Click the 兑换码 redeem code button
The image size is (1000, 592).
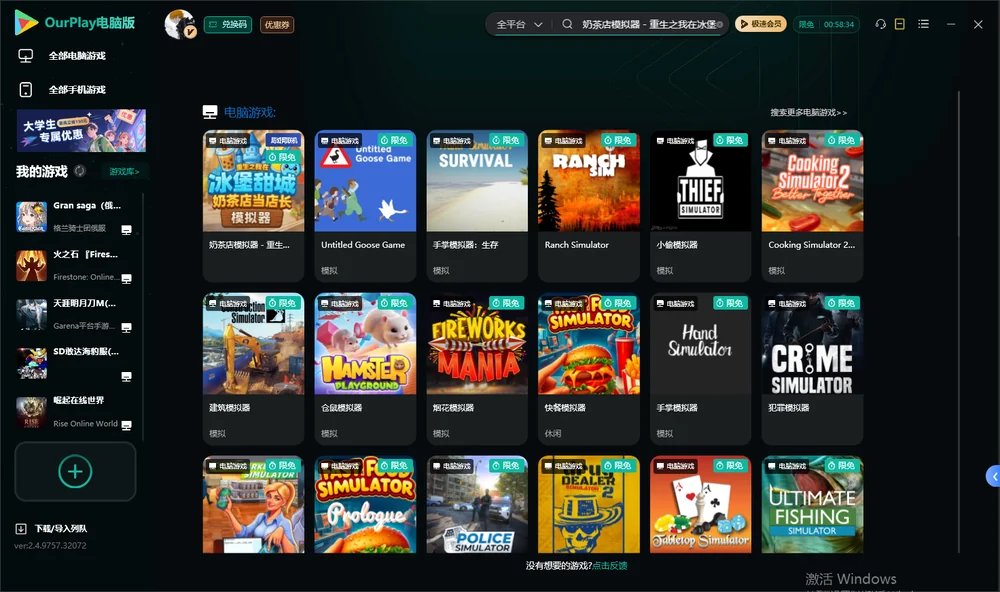[x=228, y=24]
